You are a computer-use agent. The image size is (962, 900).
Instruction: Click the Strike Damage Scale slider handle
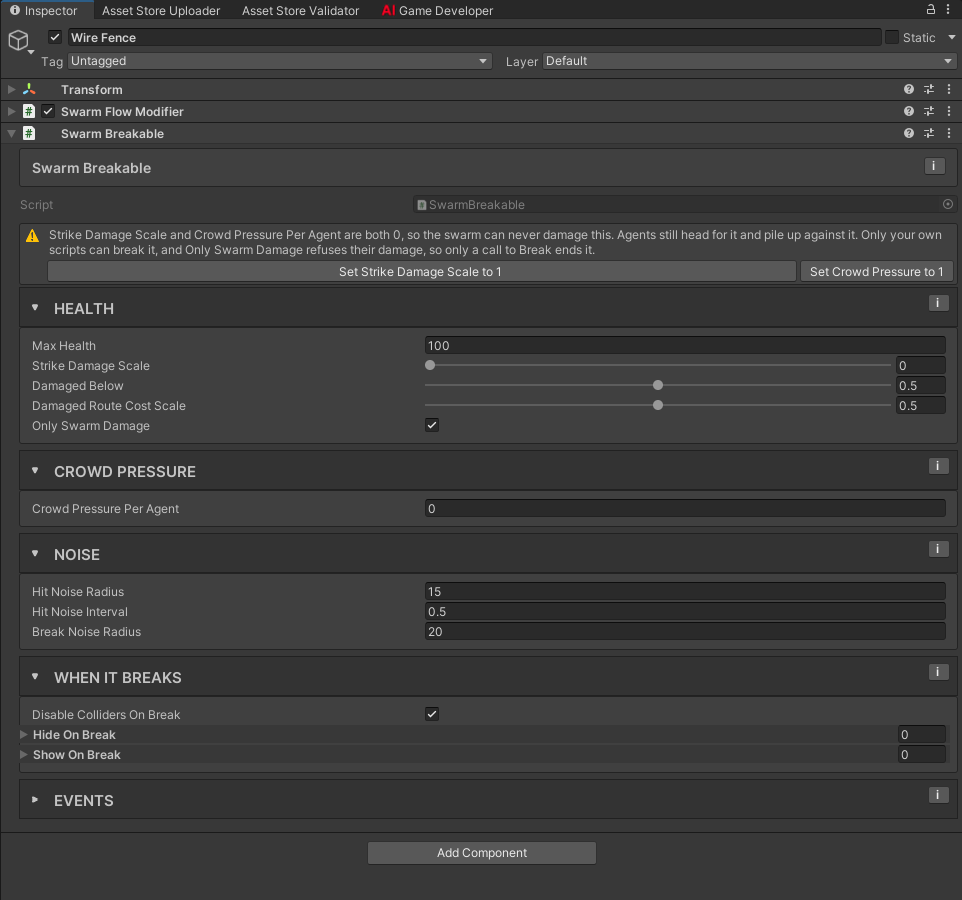(430, 365)
